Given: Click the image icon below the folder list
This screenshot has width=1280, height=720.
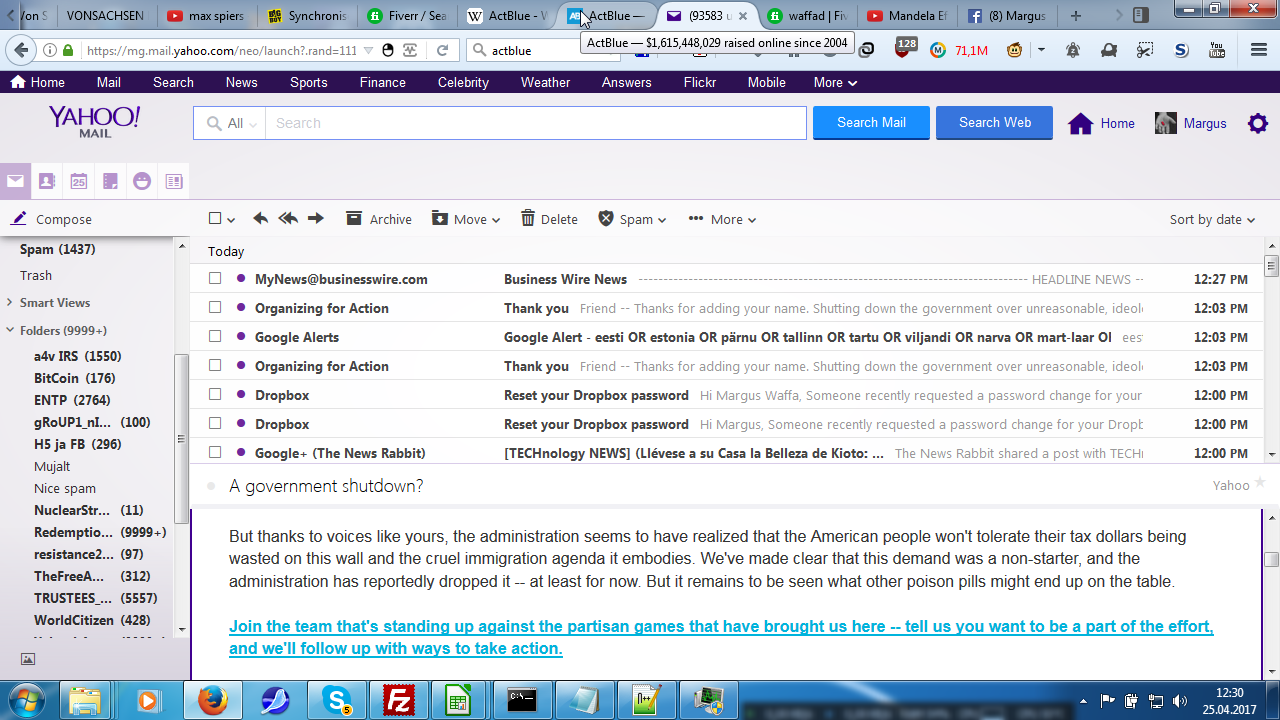Looking at the screenshot, I should pyautogui.click(x=28, y=659).
